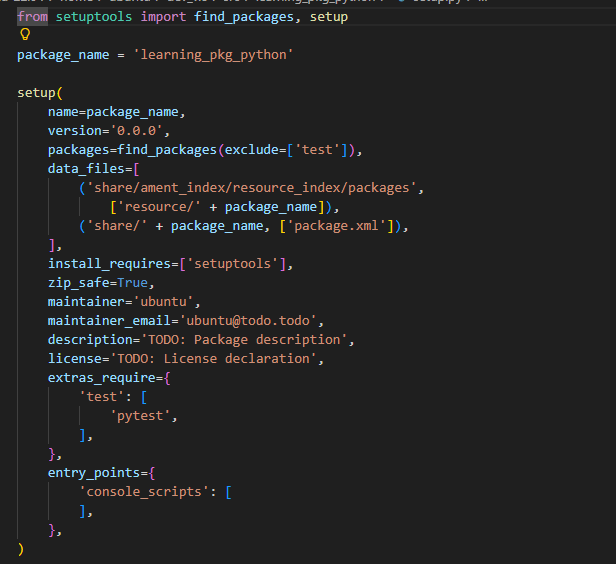Image resolution: width=616 pixels, height=564 pixels.
Task: Click the highlighted 'from' keyword
Action: click(x=33, y=17)
